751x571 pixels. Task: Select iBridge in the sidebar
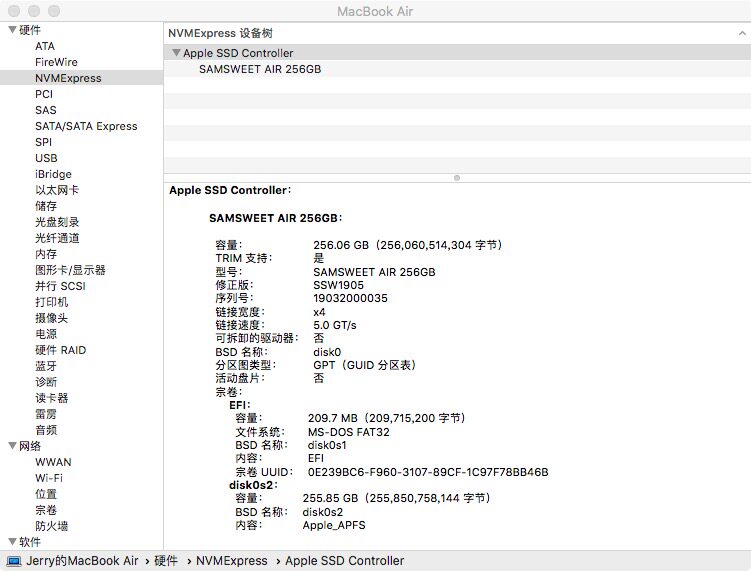[53, 174]
